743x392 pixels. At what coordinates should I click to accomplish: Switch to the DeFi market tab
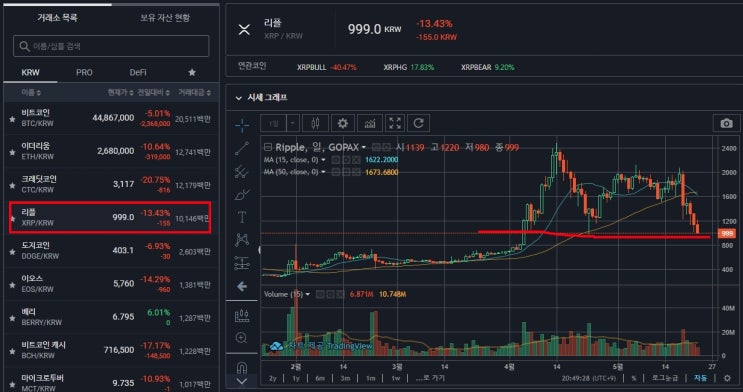point(138,73)
